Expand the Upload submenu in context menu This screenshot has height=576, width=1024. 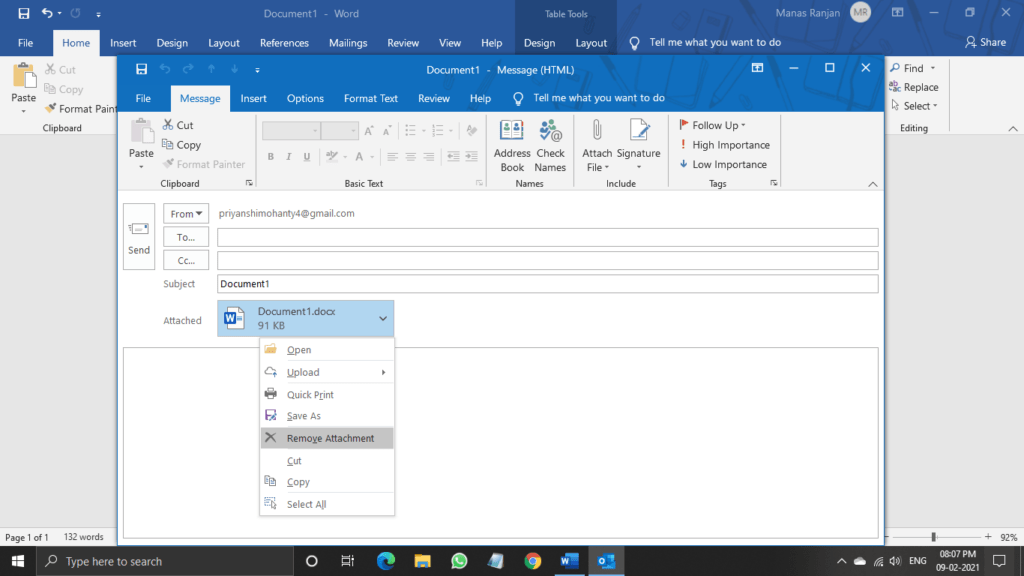[327, 372]
